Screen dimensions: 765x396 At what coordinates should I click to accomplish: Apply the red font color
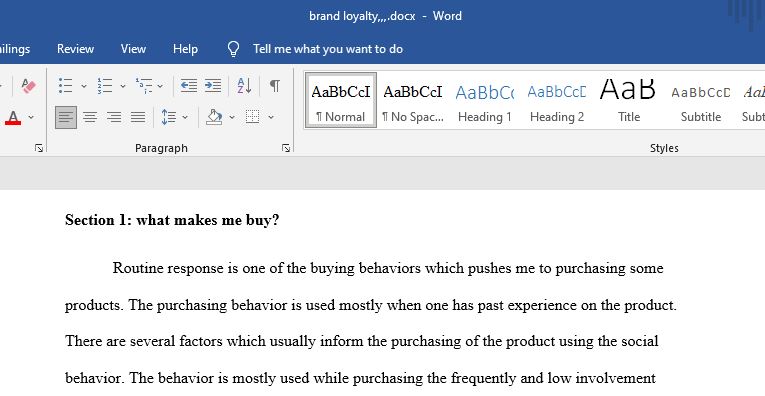pos(13,118)
